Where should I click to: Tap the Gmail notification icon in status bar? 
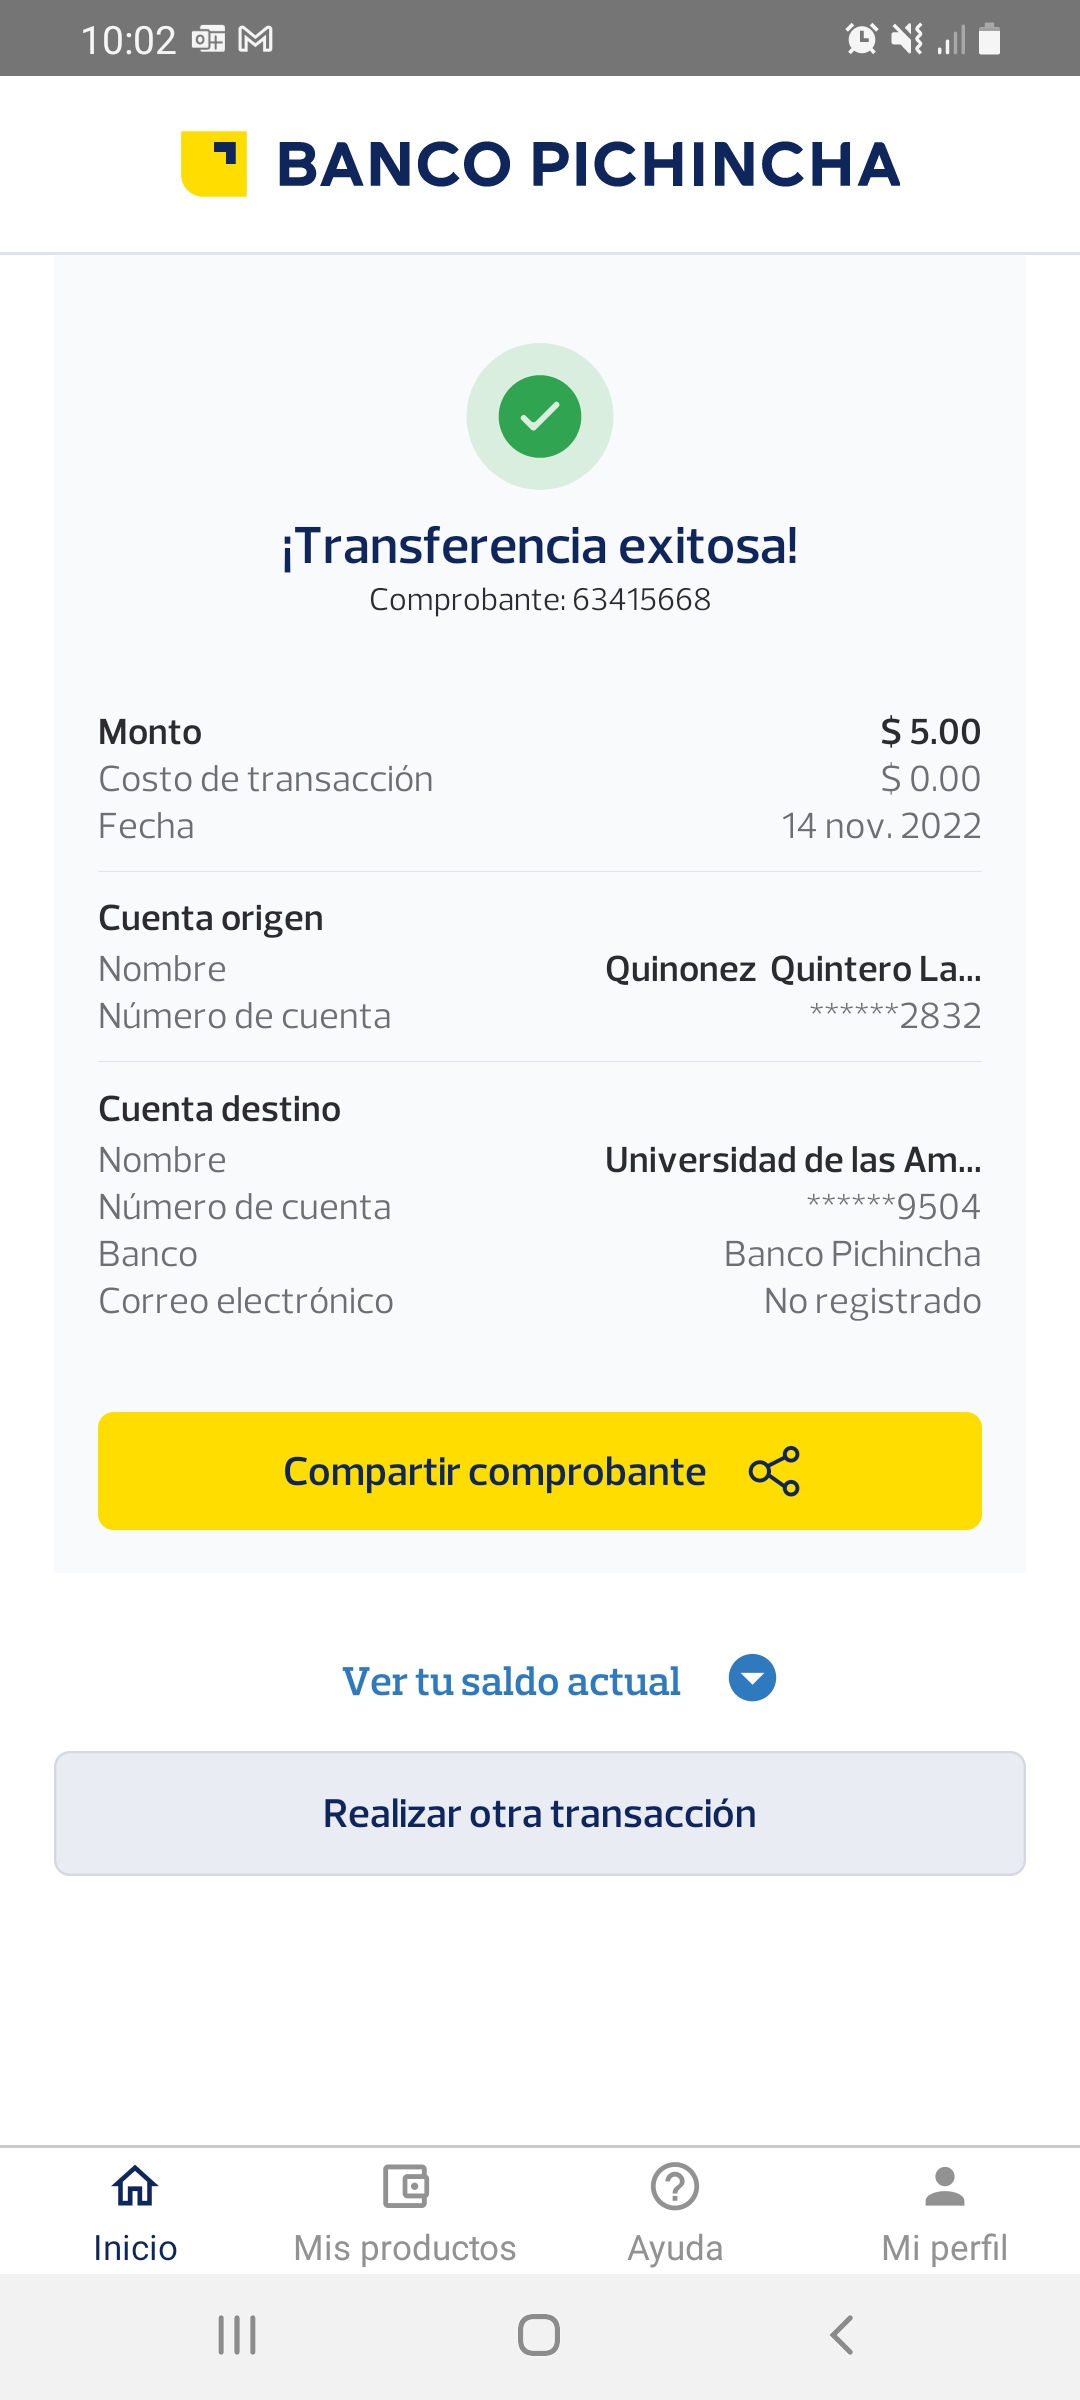coord(256,40)
